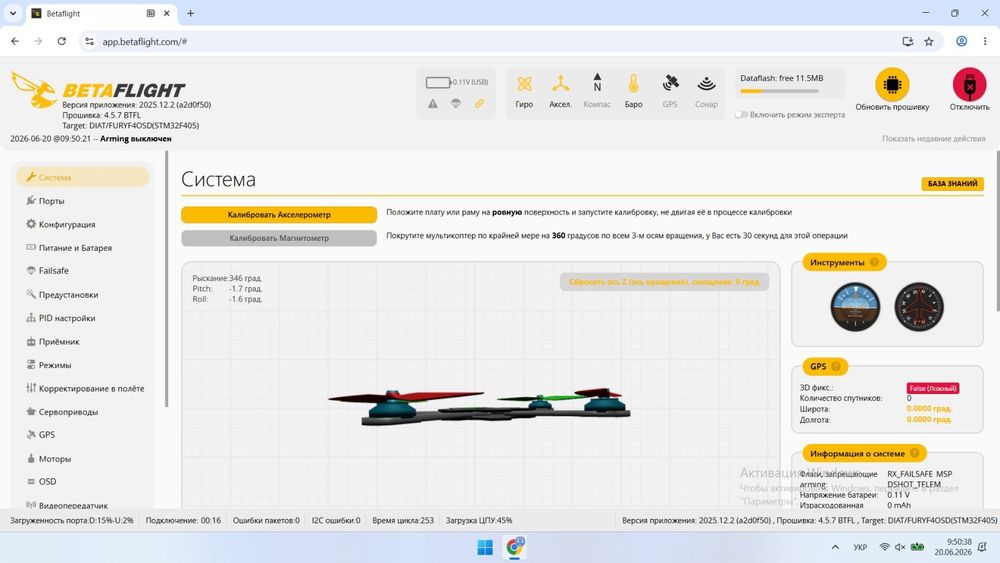1000x563 pixels.
Task: Click the Knowledge Base button
Action: pos(952,184)
